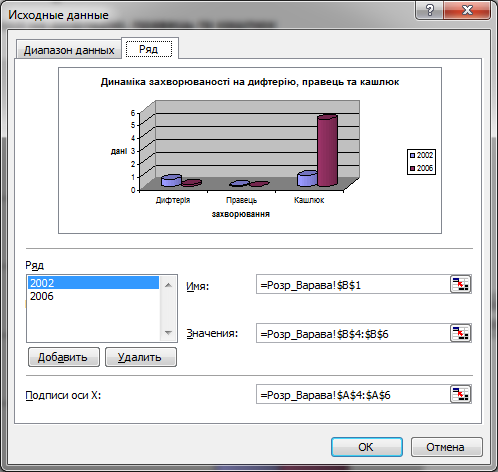Cancel with the Отмена button
Viewport: 498px width, 472px height.
pyautogui.click(x=446, y=447)
